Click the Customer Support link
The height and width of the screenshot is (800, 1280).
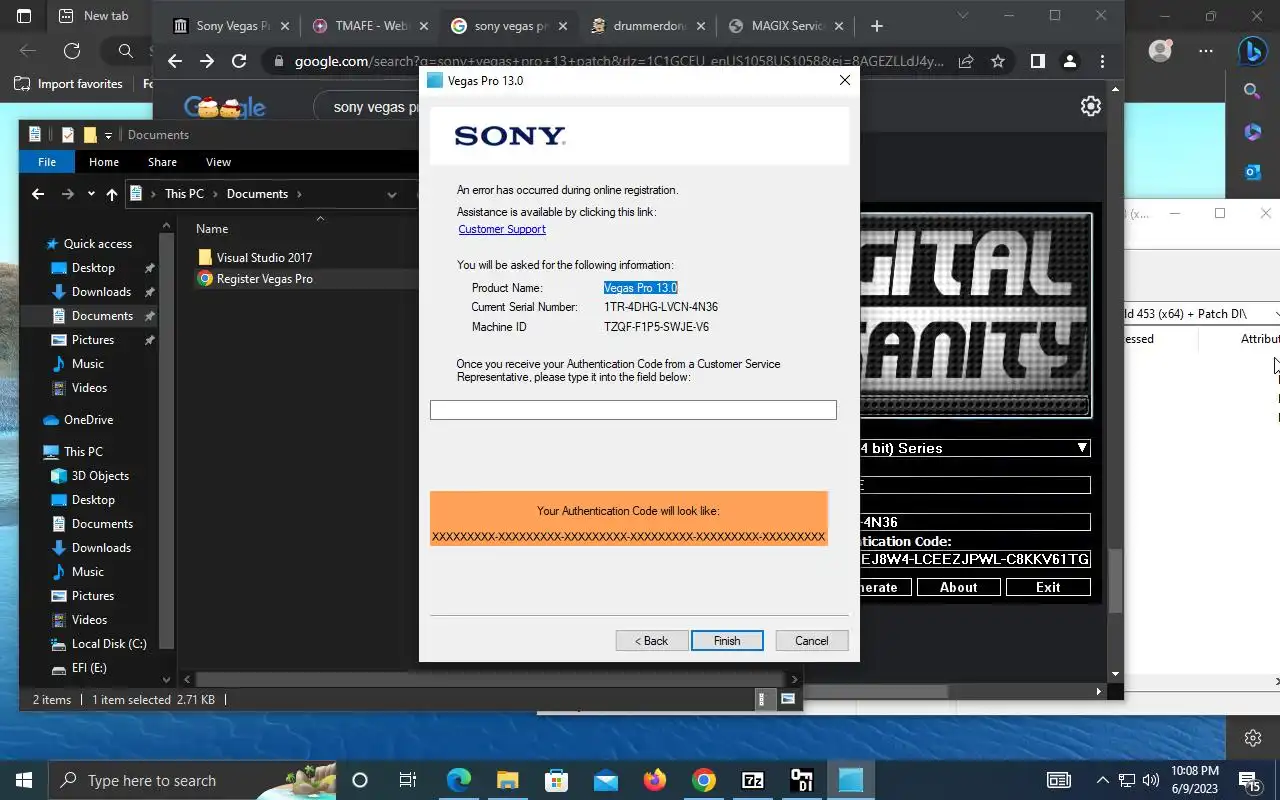(502, 229)
